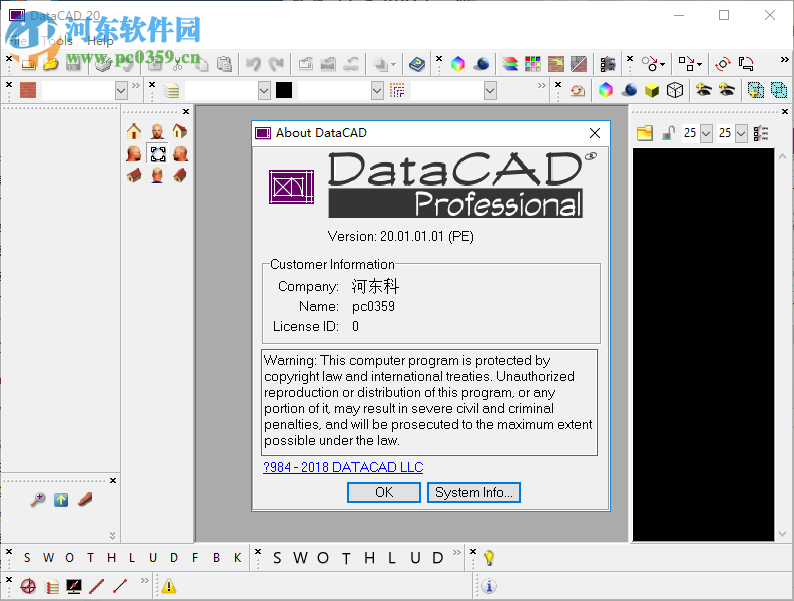
Task: Open the square-arrow tool dropdown
Action: pyautogui.click(x=699, y=64)
